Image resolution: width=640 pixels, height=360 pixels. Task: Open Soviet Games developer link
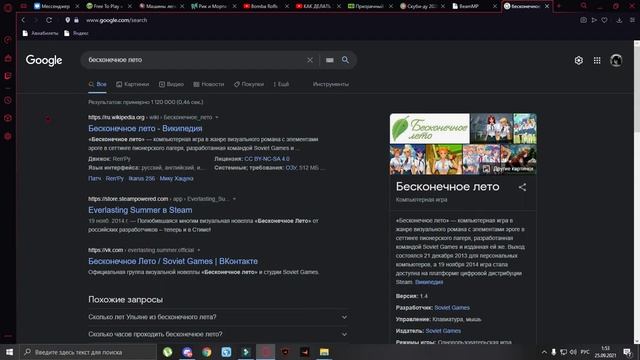[x=452, y=307]
